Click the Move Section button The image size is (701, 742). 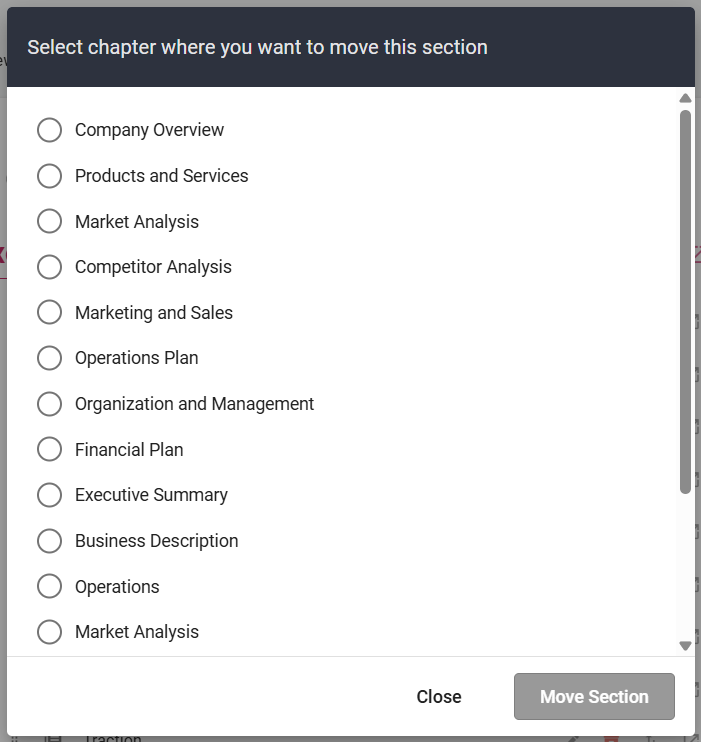tap(594, 697)
